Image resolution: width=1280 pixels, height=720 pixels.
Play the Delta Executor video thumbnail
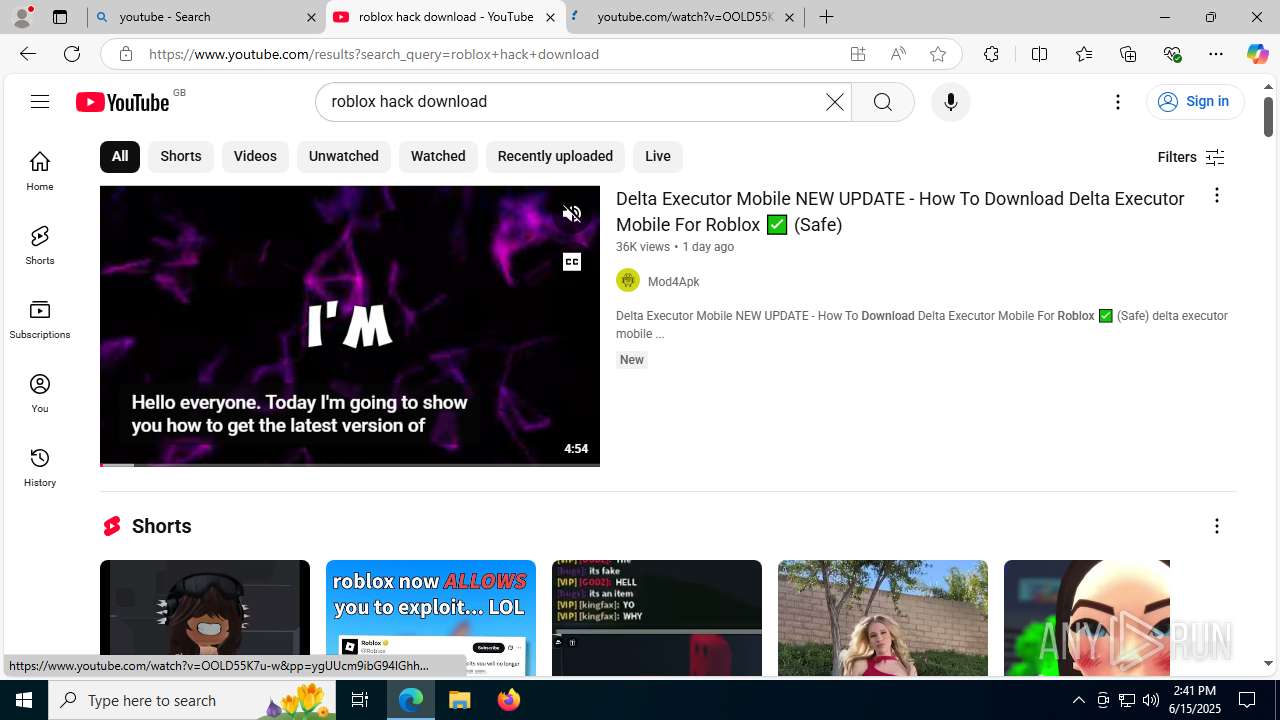tap(350, 326)
